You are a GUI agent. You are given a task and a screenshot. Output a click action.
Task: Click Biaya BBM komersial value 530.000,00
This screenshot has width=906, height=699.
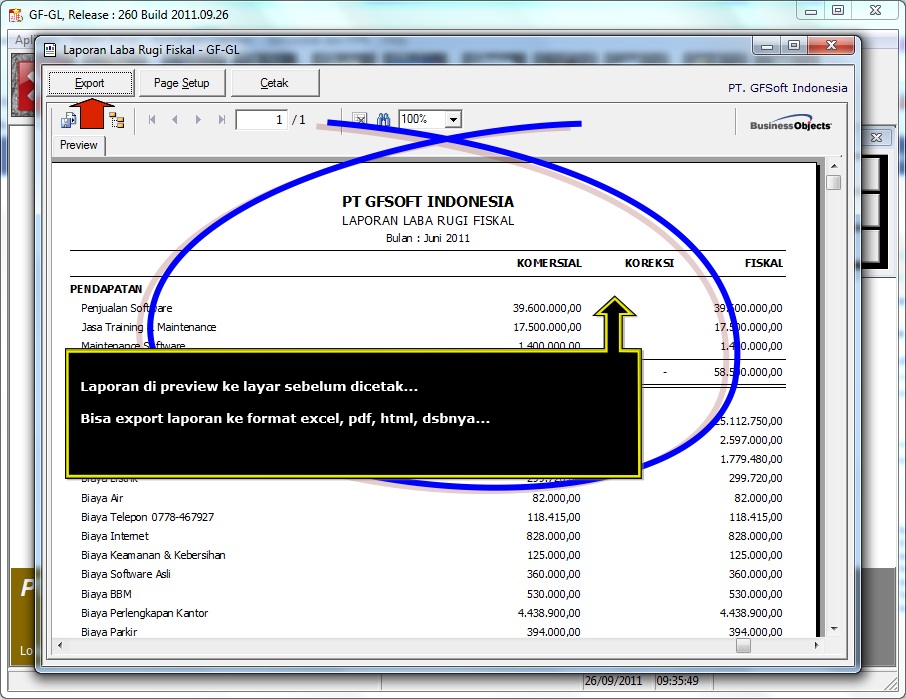coord(554,594)
